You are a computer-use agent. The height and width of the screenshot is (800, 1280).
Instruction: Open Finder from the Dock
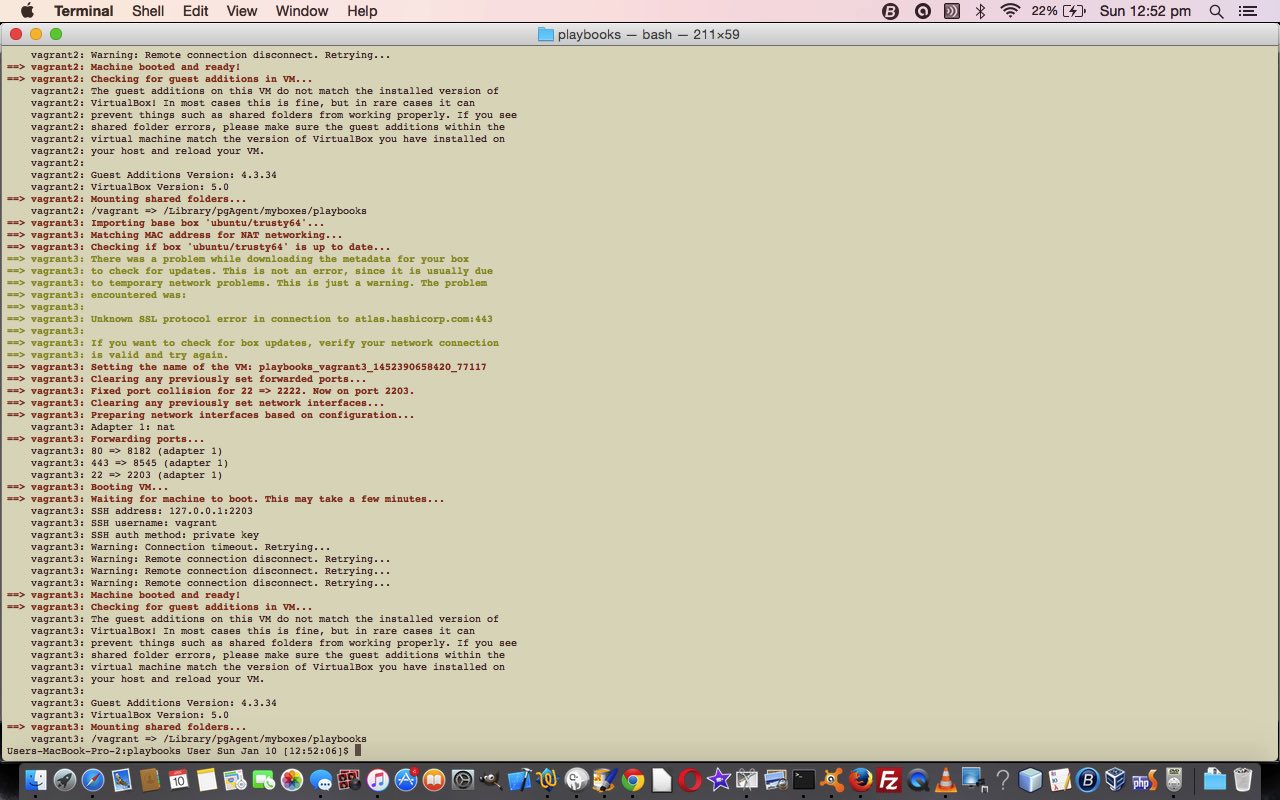(x=36, y=780)
